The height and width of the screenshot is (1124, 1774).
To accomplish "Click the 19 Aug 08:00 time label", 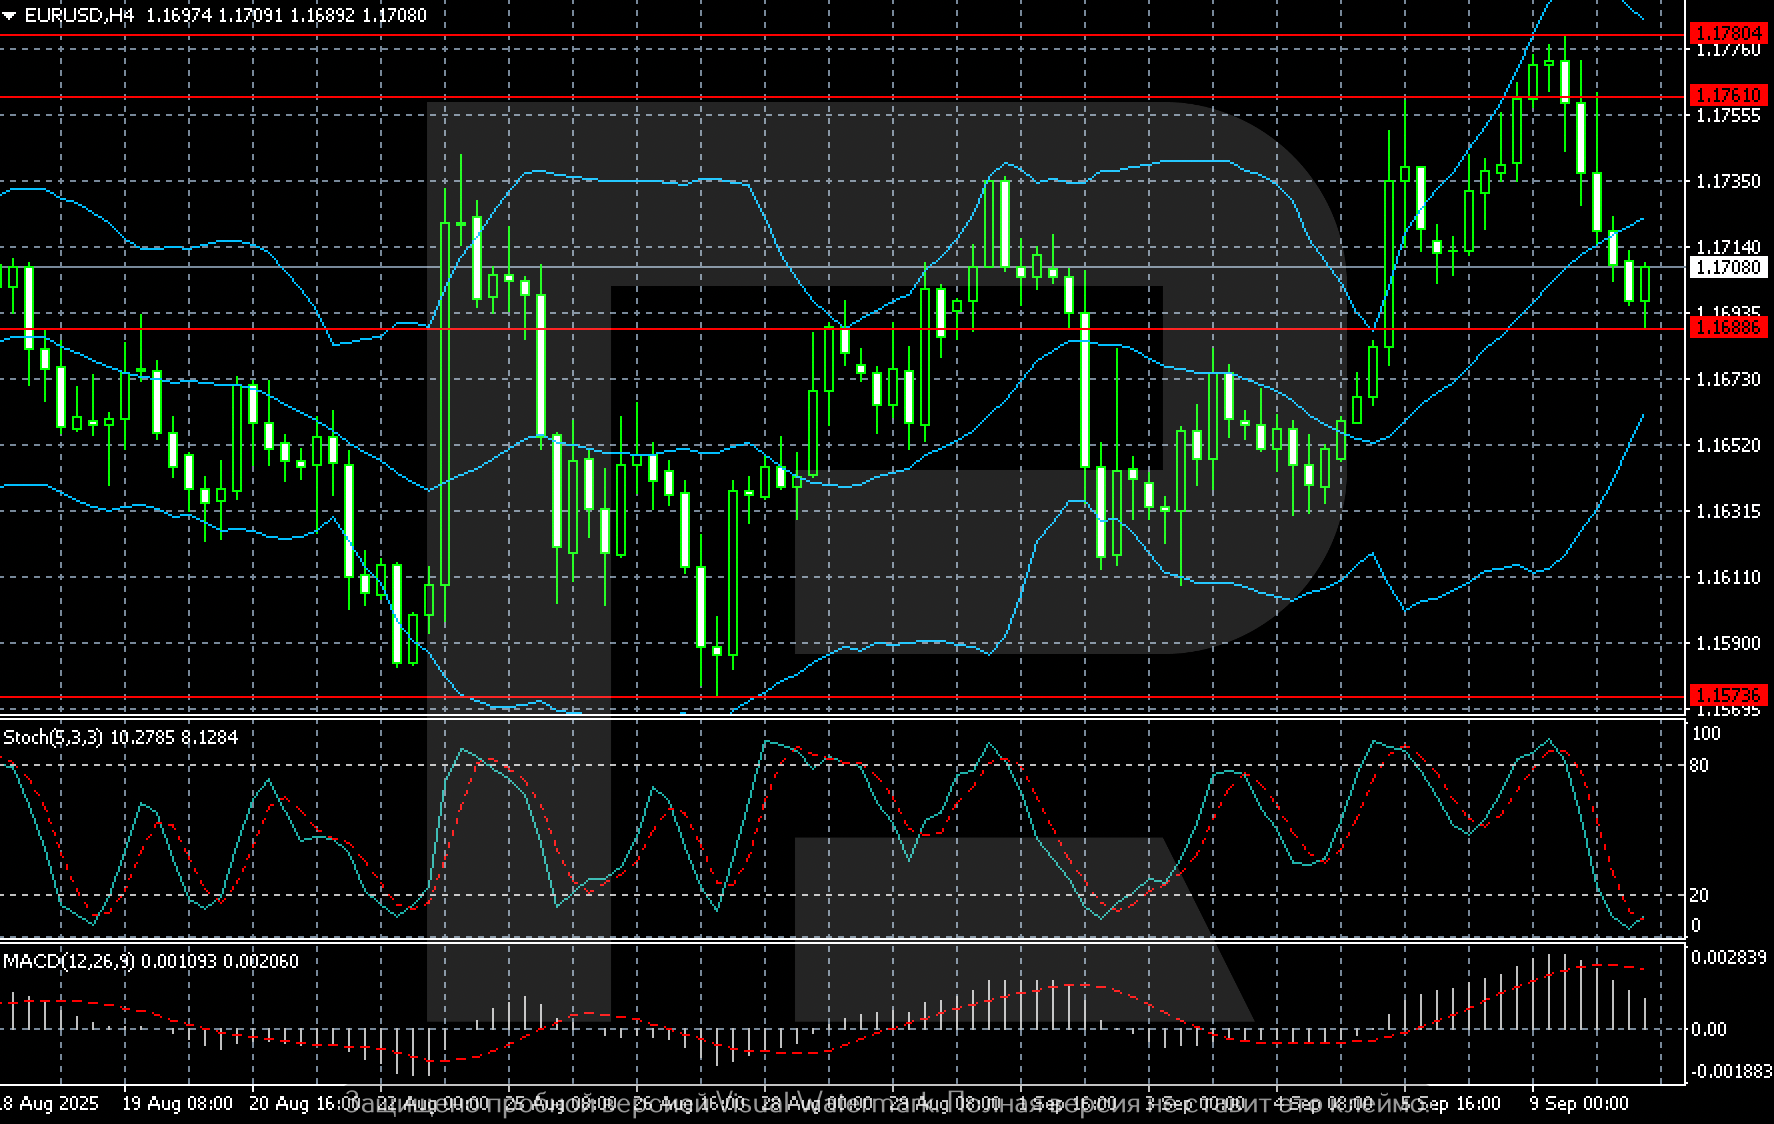I will click(177, 1104).
